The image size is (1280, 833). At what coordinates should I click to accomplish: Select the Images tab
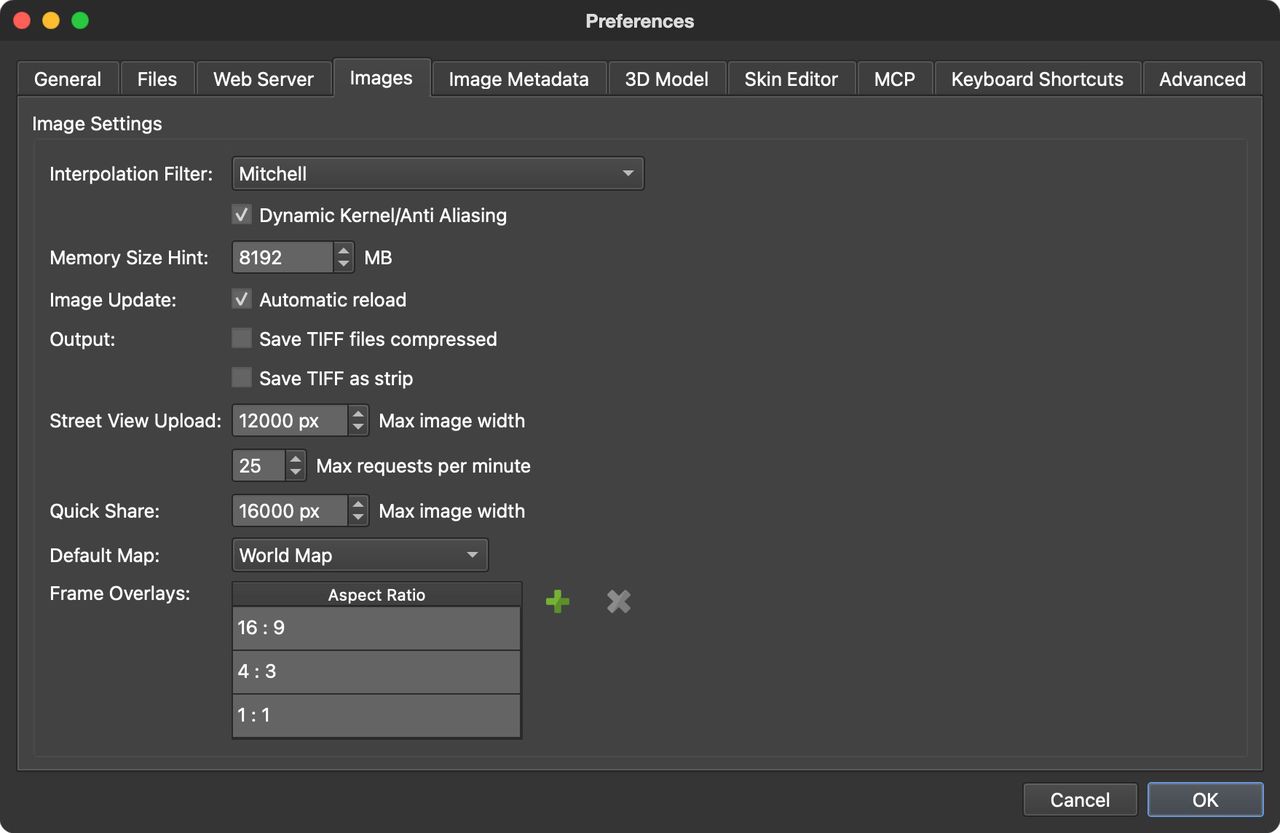click(x=381, y=78)
